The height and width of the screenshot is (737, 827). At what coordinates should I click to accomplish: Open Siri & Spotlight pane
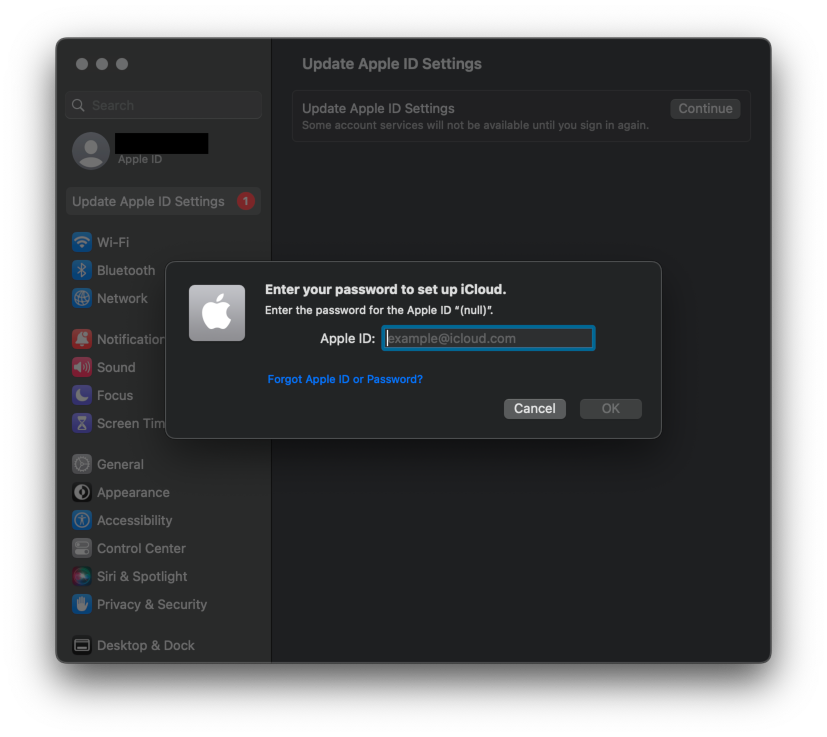point(142,576)
